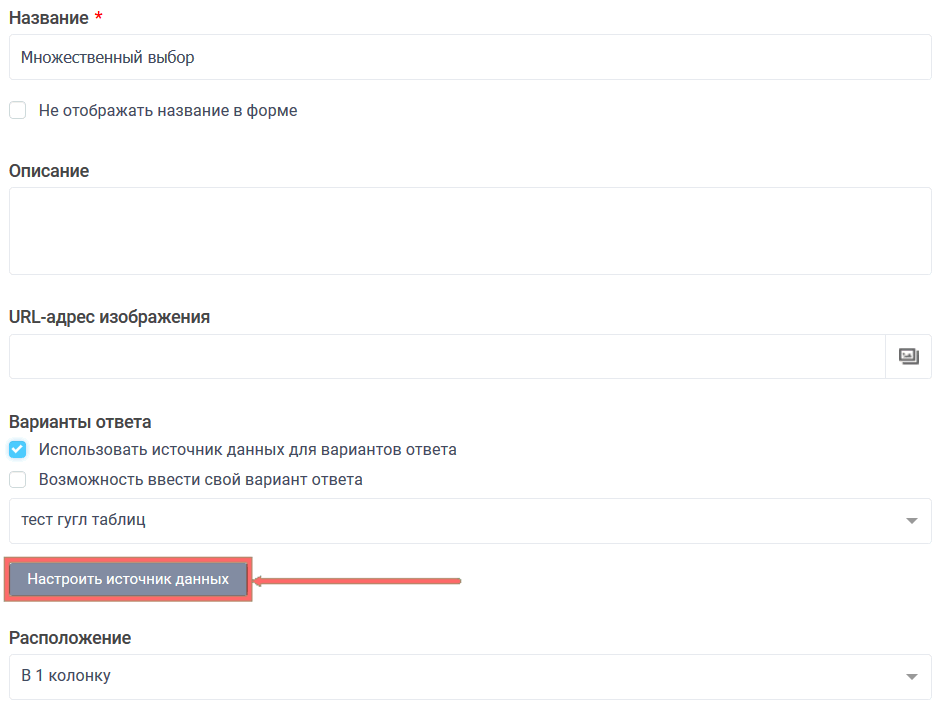Open the image picker beside URL field

tap(908, 356)
